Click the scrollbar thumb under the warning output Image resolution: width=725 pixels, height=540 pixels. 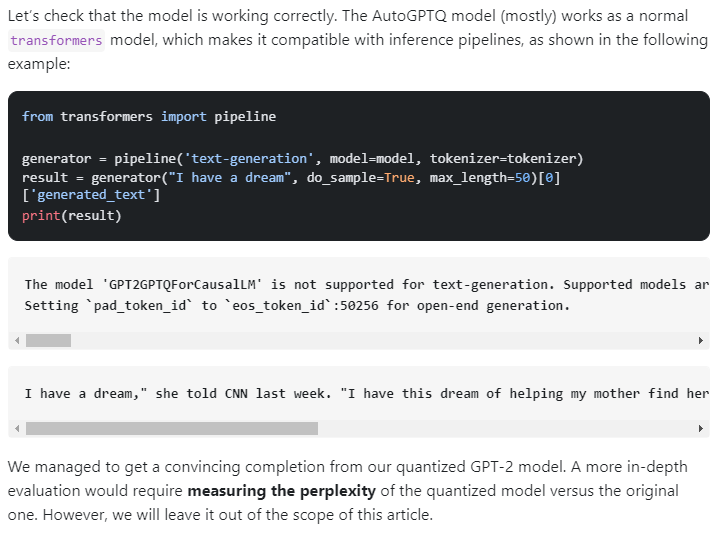(48, 340)
